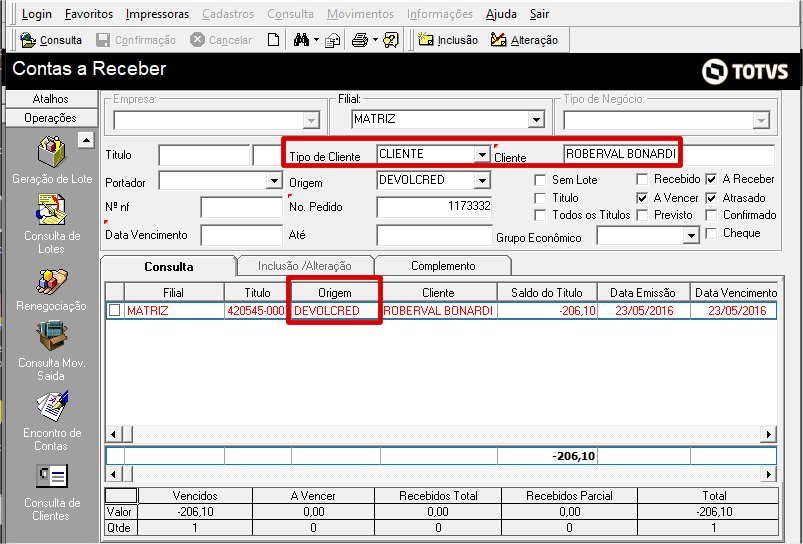This screenshot has width=803, height=544.
Task: Open Geração de Lote operation
Action: pos(52,160)
